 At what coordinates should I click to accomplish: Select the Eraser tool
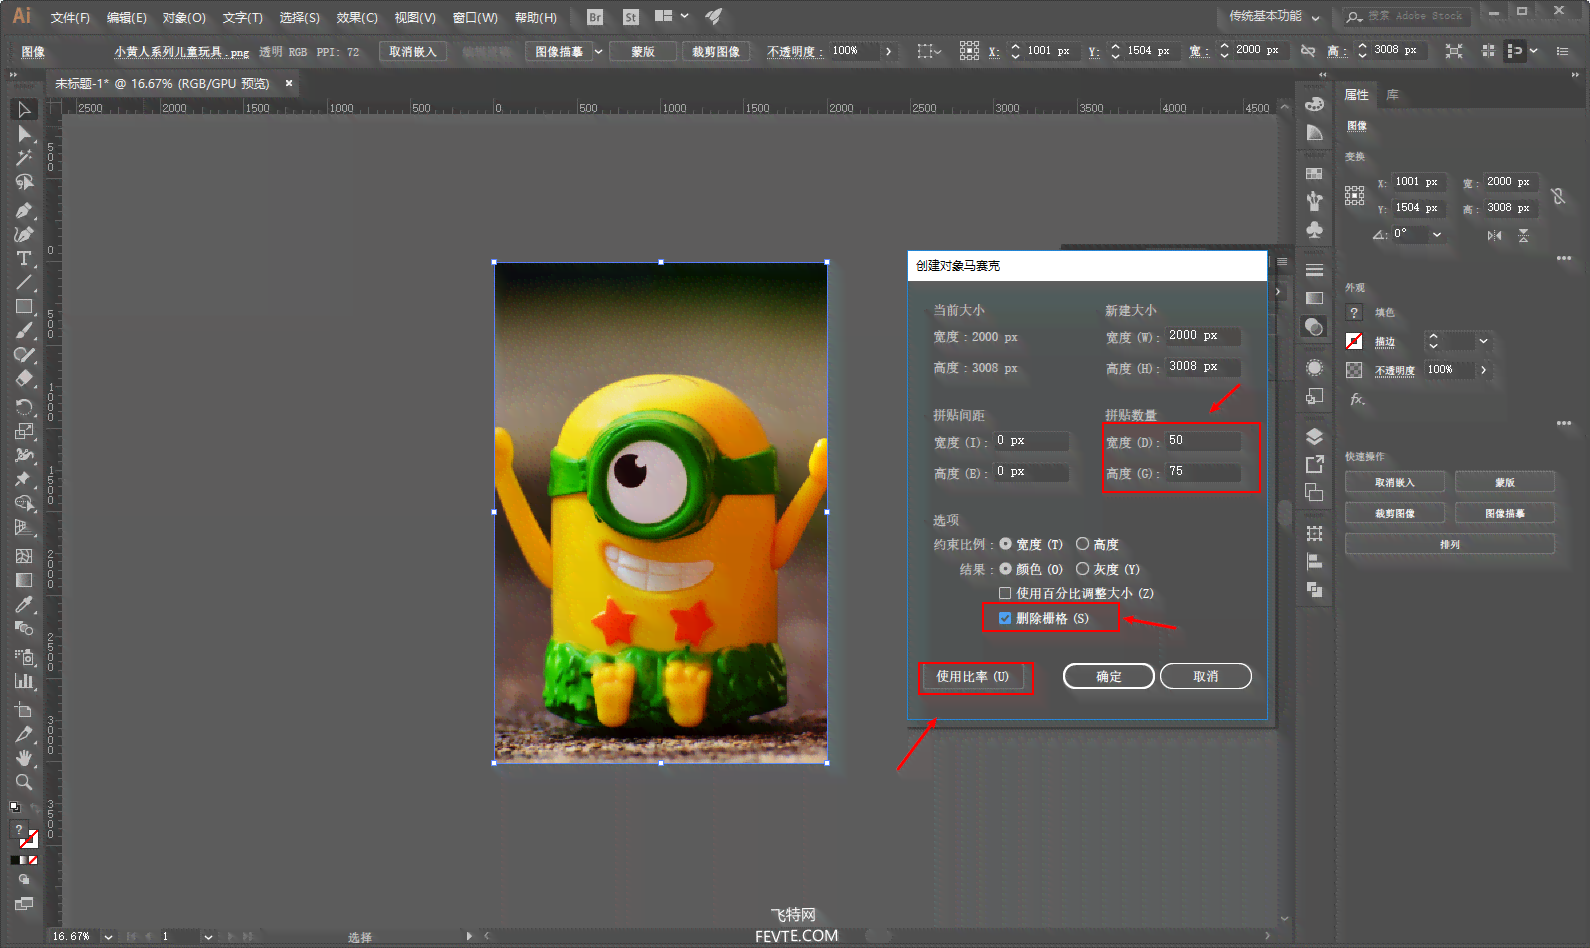click(24, 379)
